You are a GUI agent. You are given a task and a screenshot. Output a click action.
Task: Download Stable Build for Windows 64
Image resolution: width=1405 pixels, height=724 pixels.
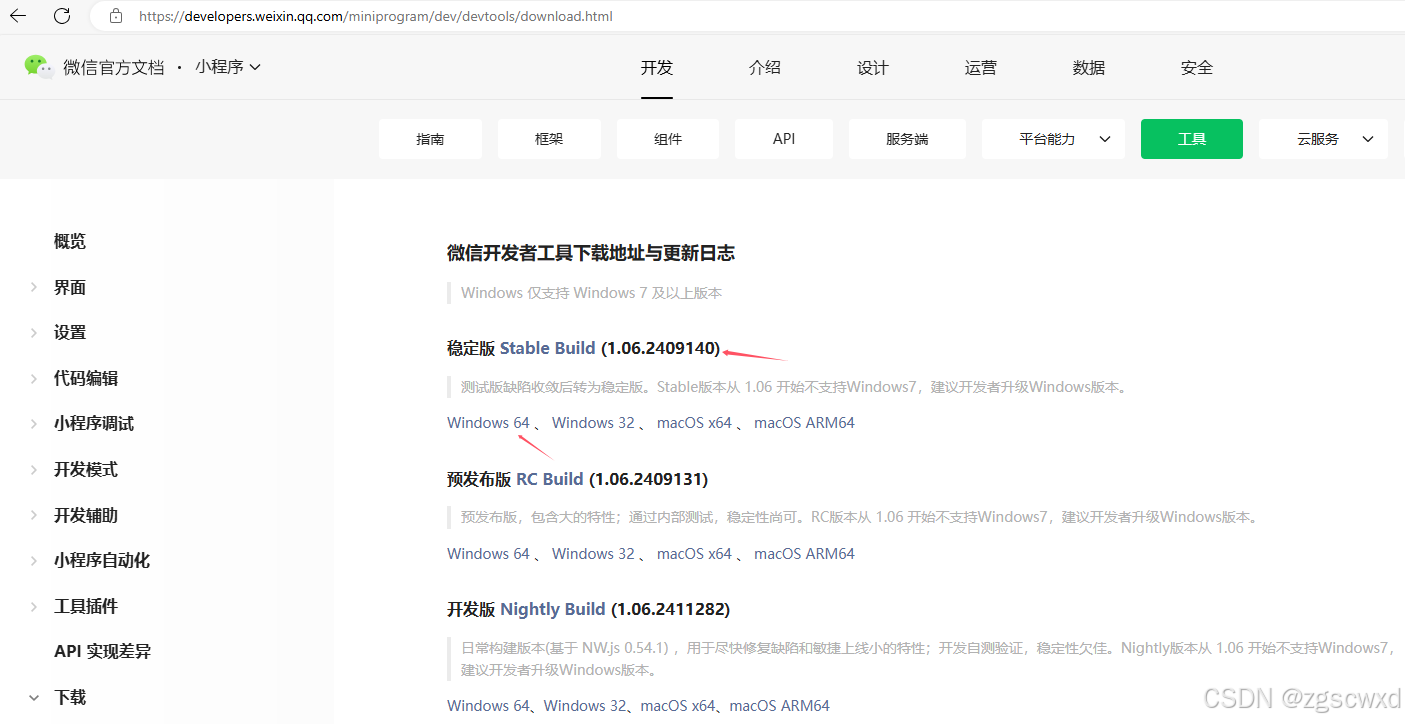pyautogui.click(x=488, y=423)
